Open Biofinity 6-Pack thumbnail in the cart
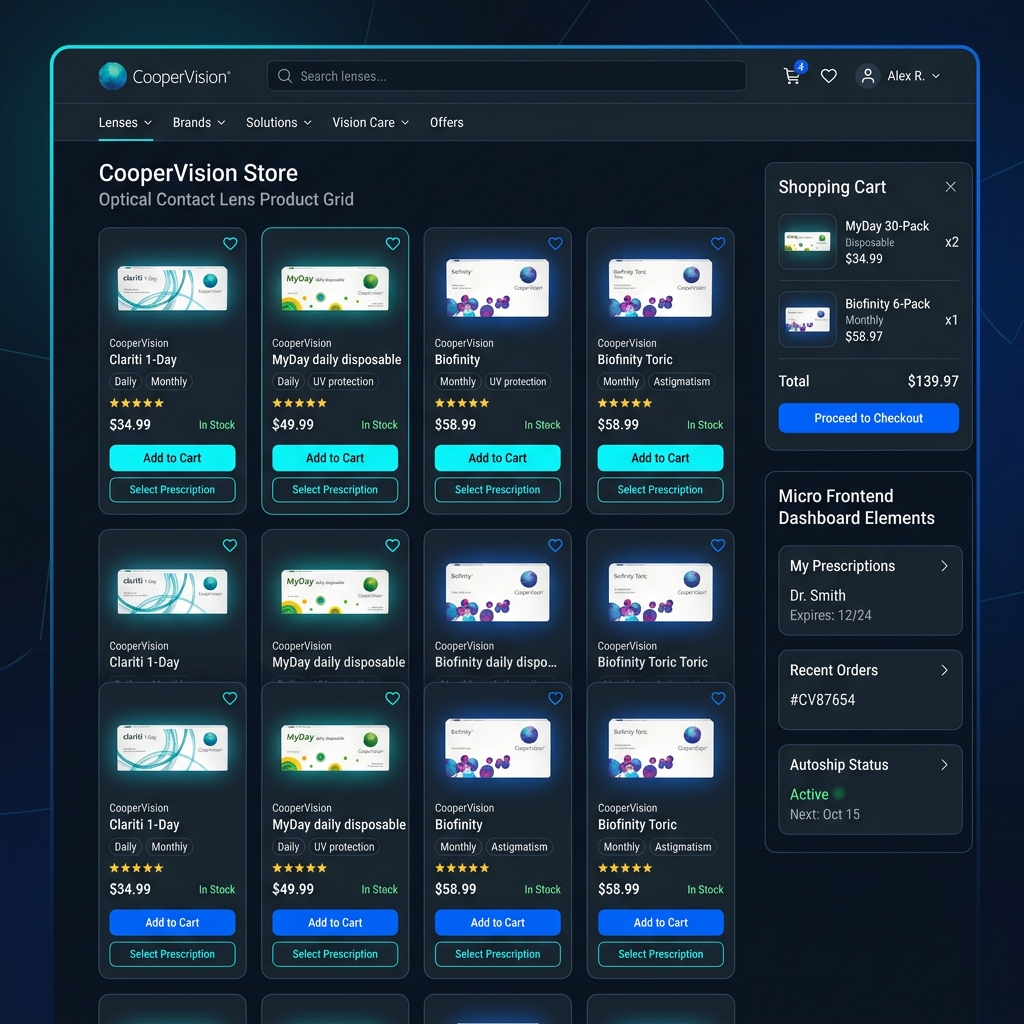The image size is (1024, 1024). pyautogui.click(x=807, y=319)
